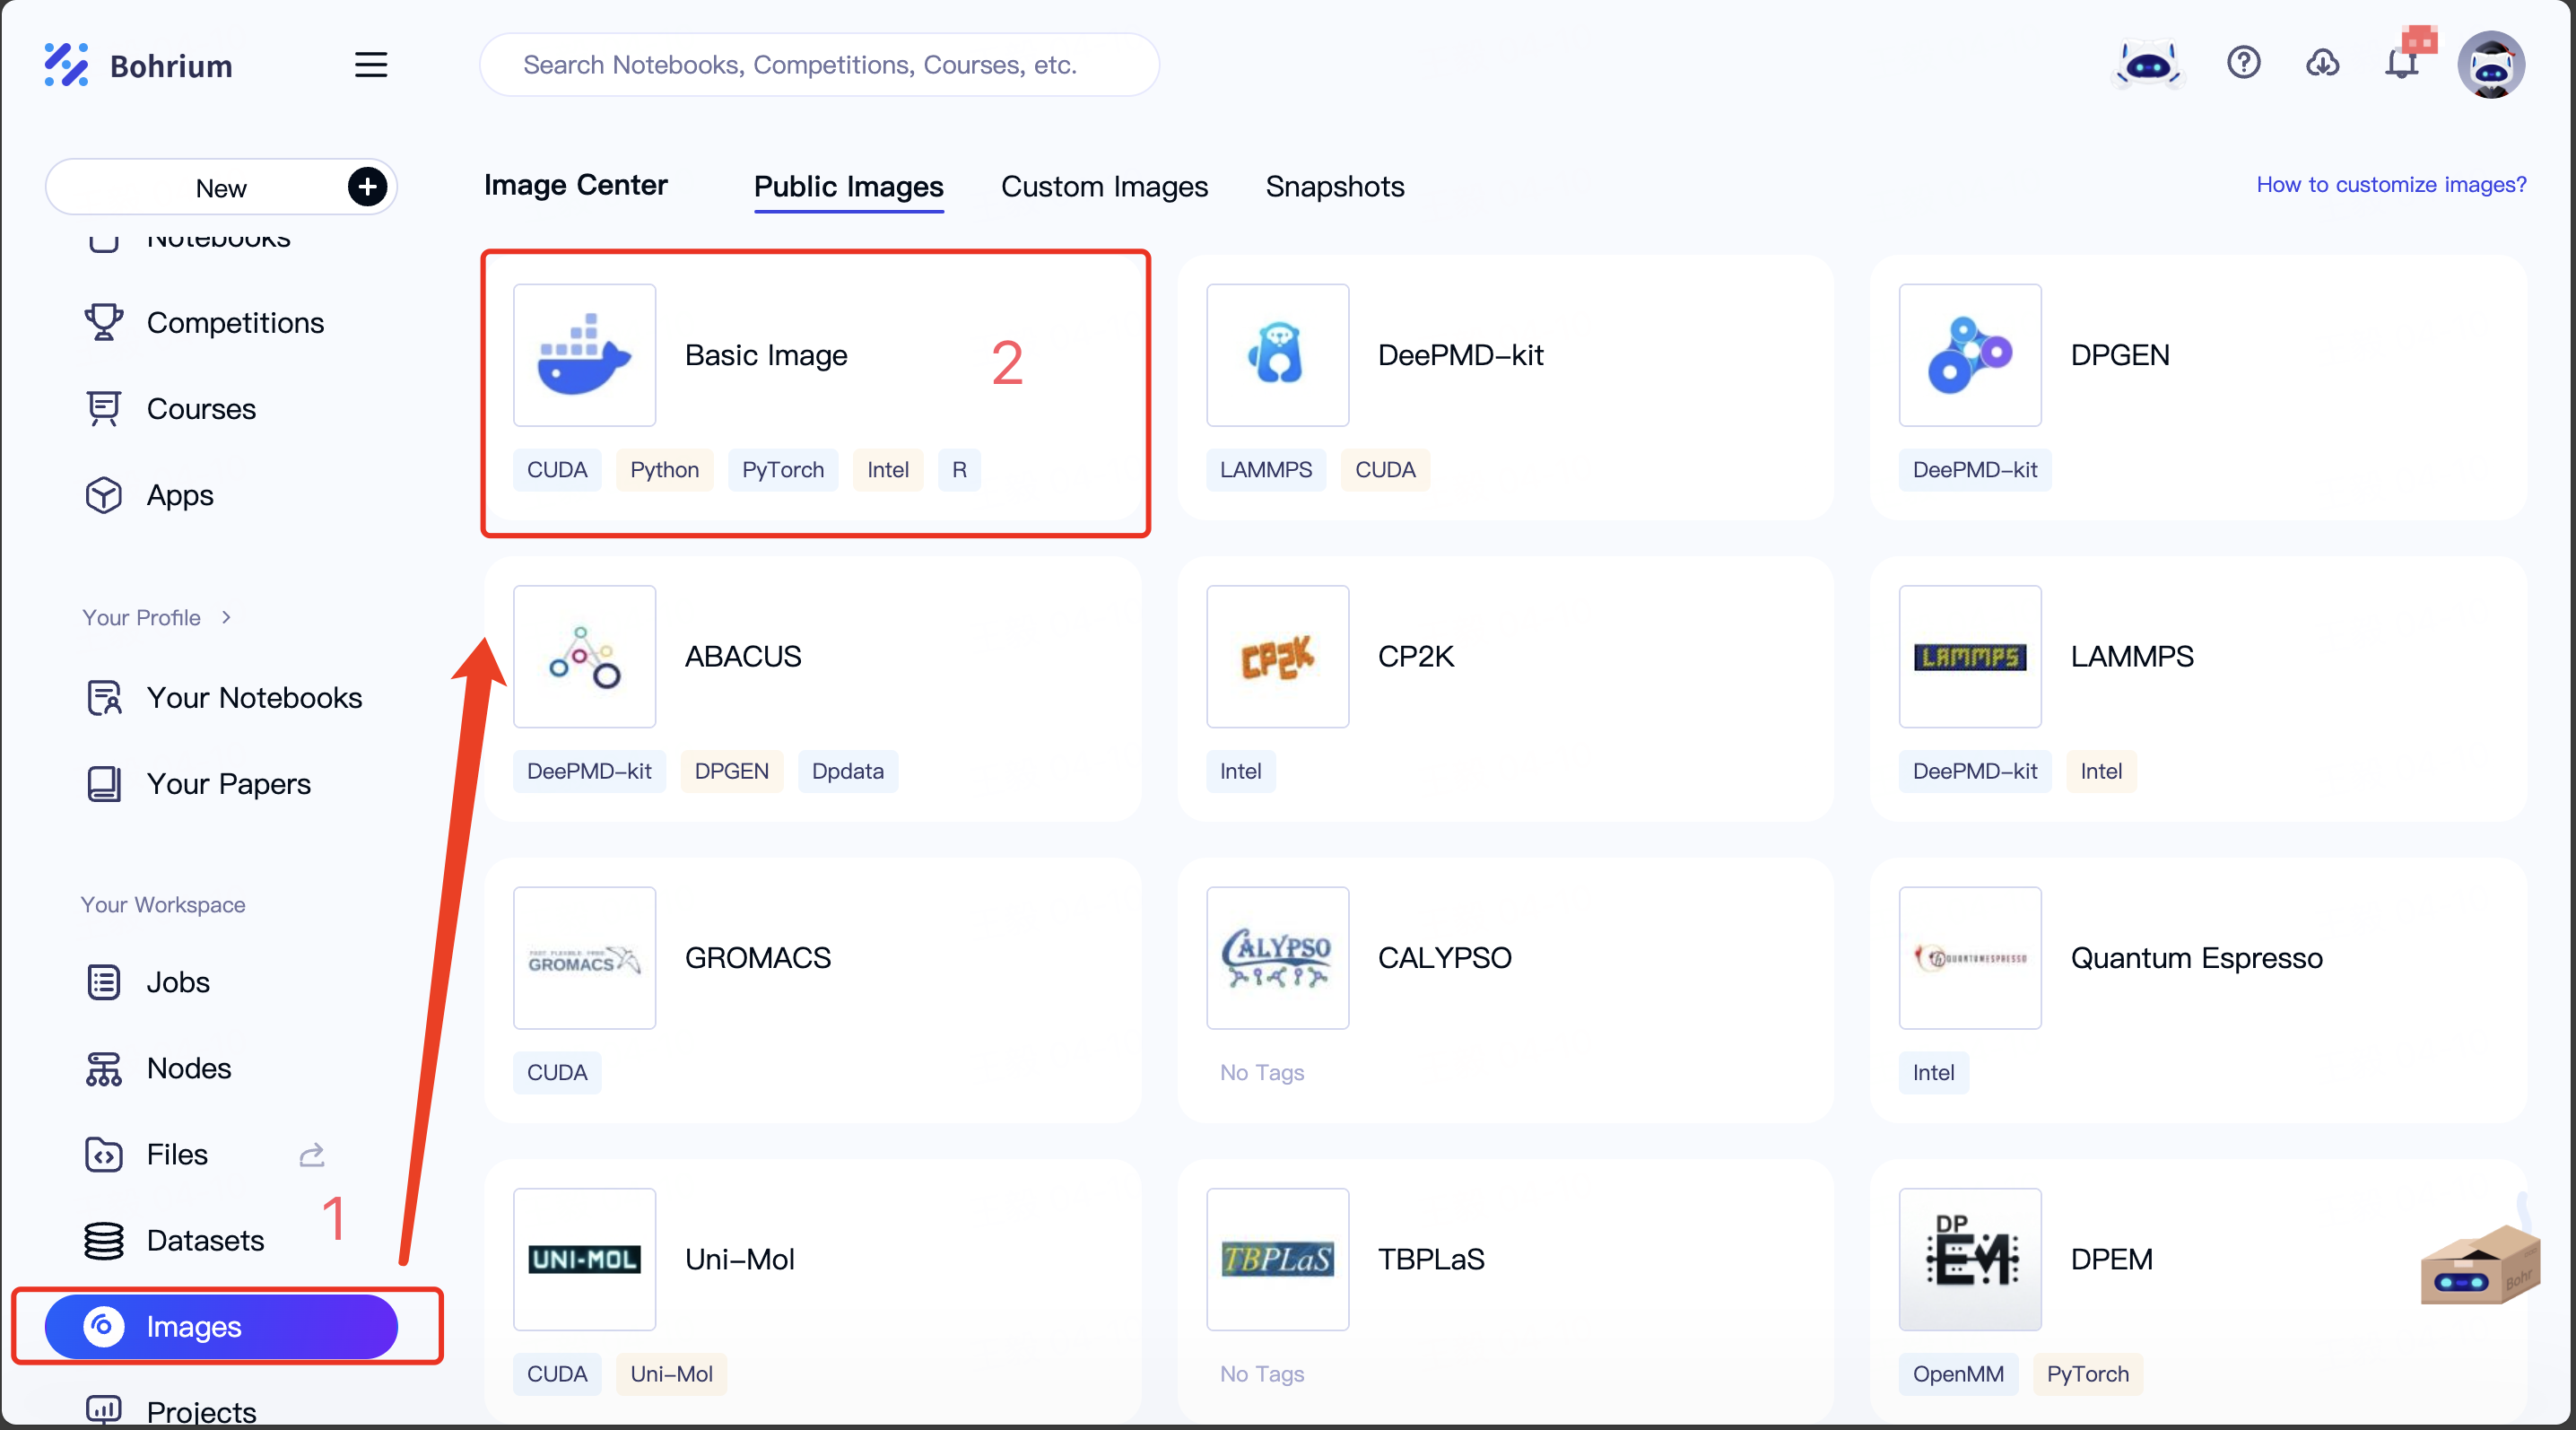Click the PyTorch tag on Basic Image
Viewport: 2576px width, 1430px height.
pyautogui.click(x=782, y=470)
